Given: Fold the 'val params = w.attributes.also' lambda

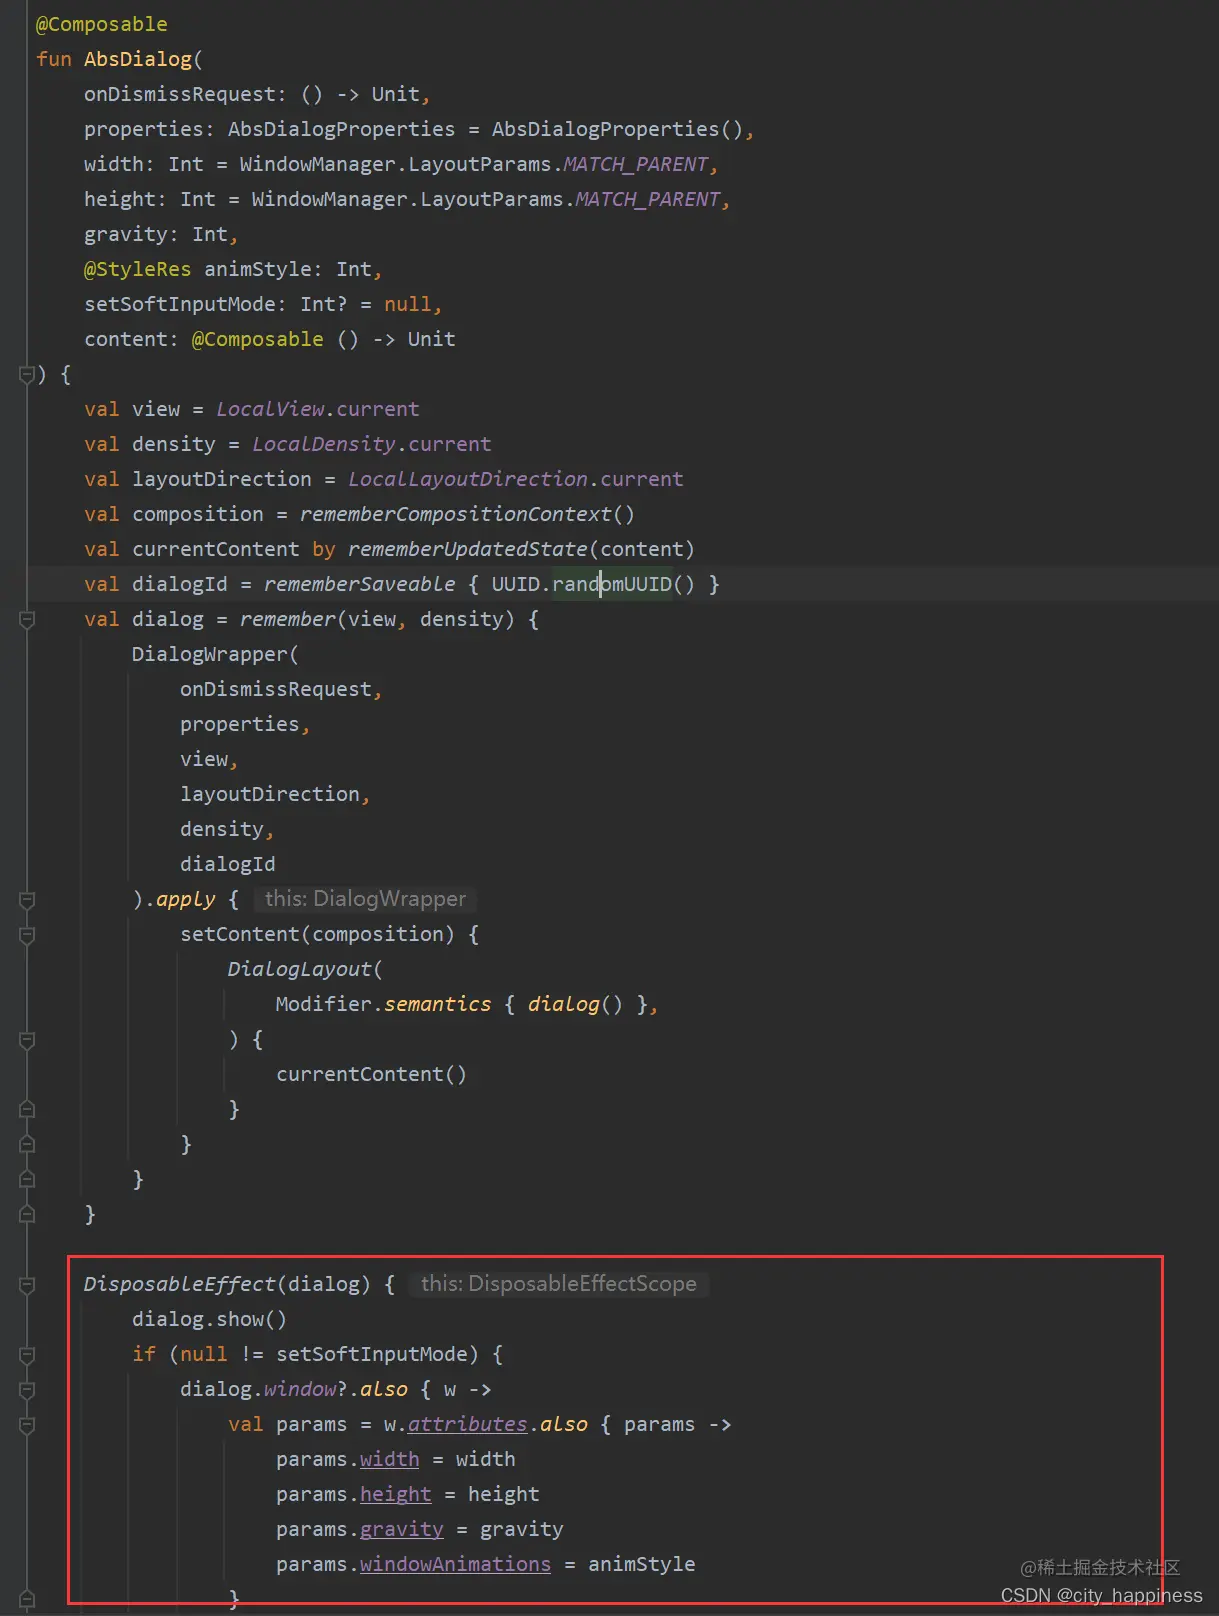Looking at the screenshot, I should pyautogui.click(x=27, y=1424).
